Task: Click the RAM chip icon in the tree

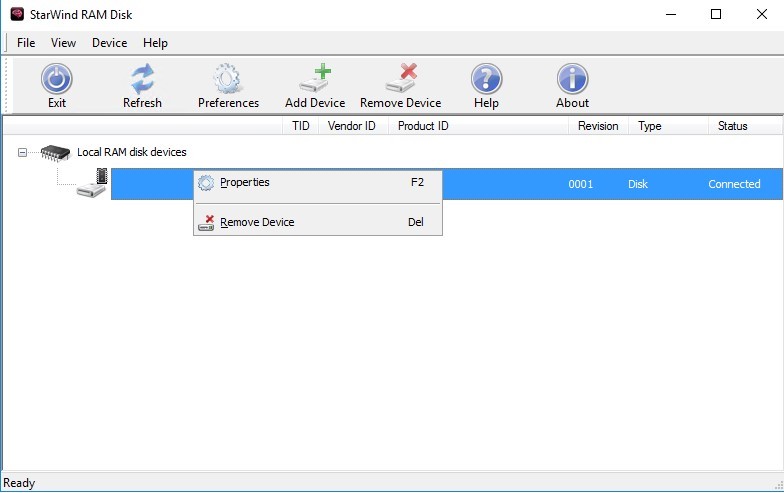Action: tap(56, 152)
